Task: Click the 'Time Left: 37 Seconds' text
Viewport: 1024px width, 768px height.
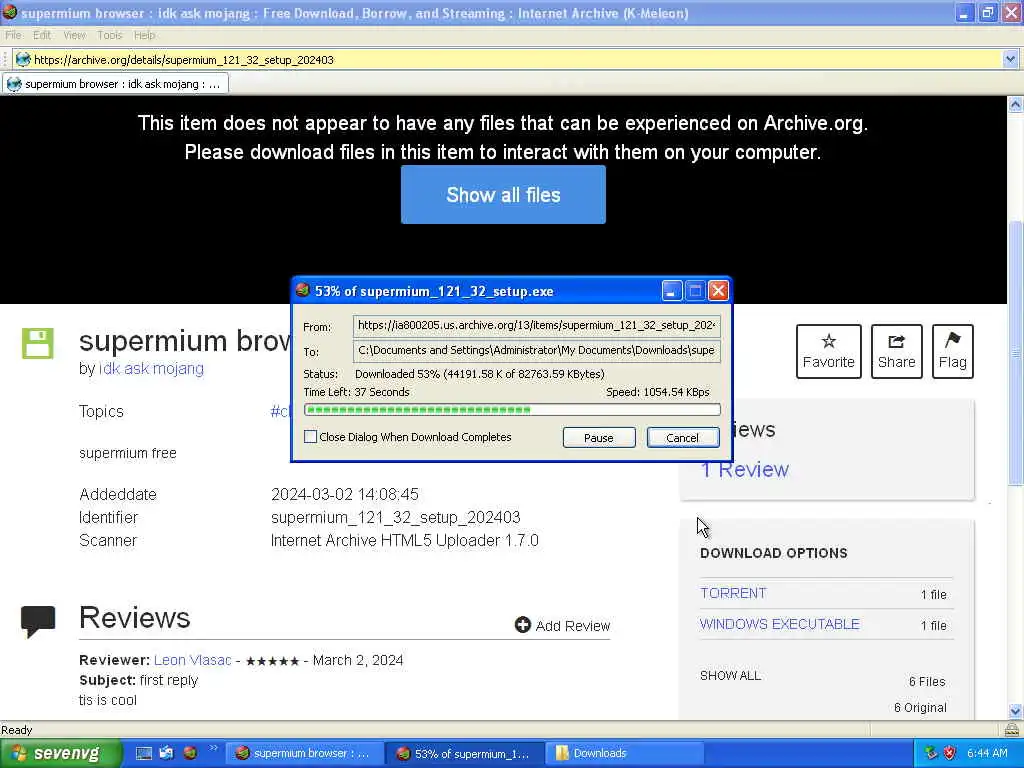Action: pyautogui.click(x=357, y=392)
